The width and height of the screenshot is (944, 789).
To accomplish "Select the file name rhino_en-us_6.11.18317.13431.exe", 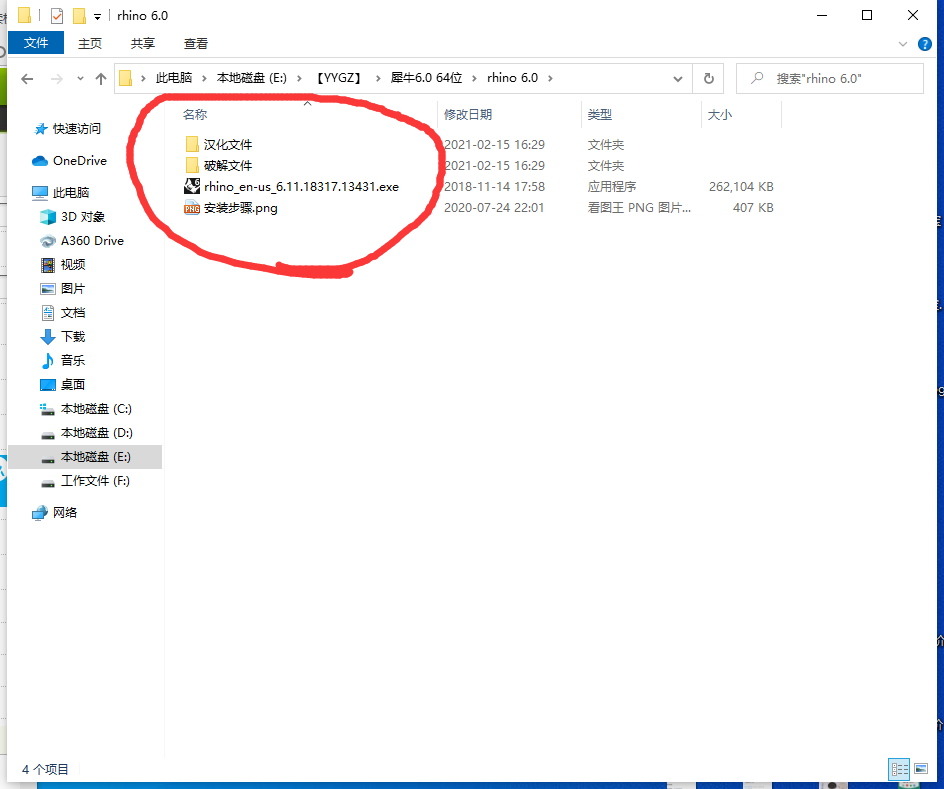I will click(x=301, y=187).
